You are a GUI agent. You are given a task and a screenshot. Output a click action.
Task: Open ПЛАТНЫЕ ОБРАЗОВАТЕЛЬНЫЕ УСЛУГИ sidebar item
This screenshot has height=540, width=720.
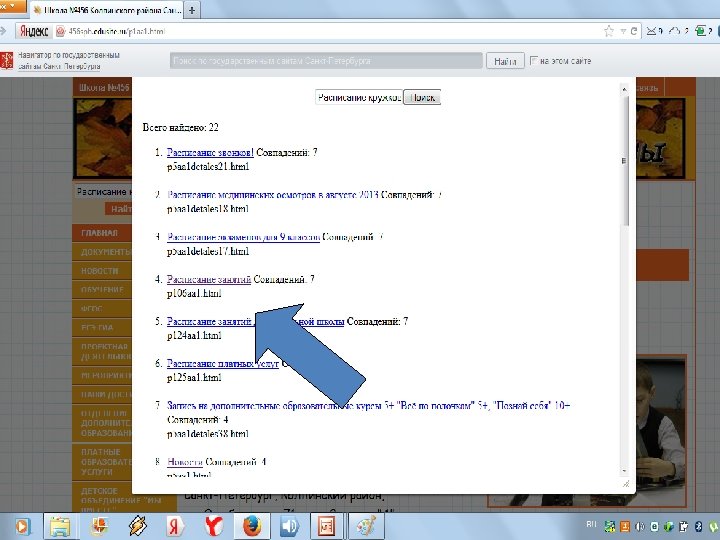(x=102, y=461)
